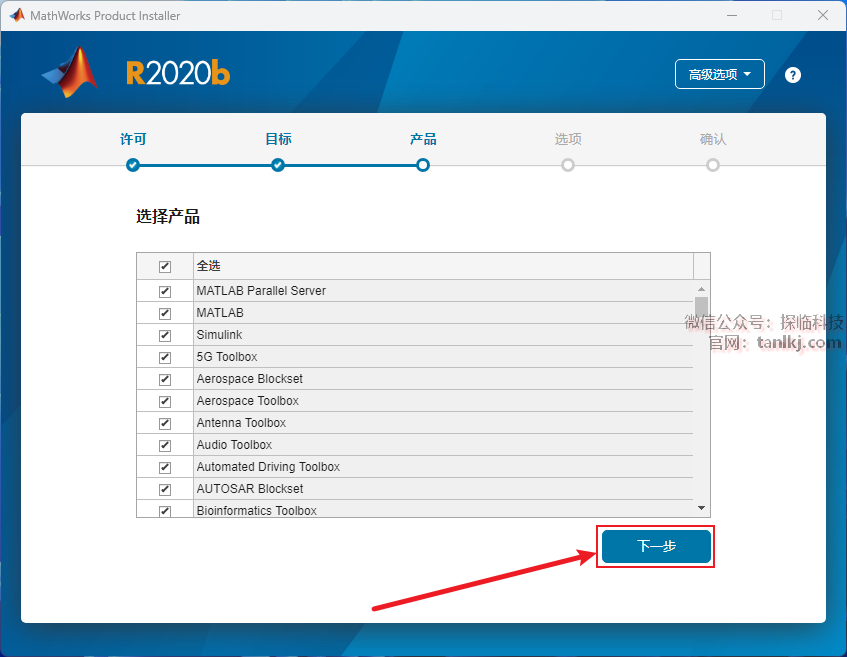The image size is (847, 657).
Task: Toggle AUTOSAR Blockset checkbox
Action: 165,490
